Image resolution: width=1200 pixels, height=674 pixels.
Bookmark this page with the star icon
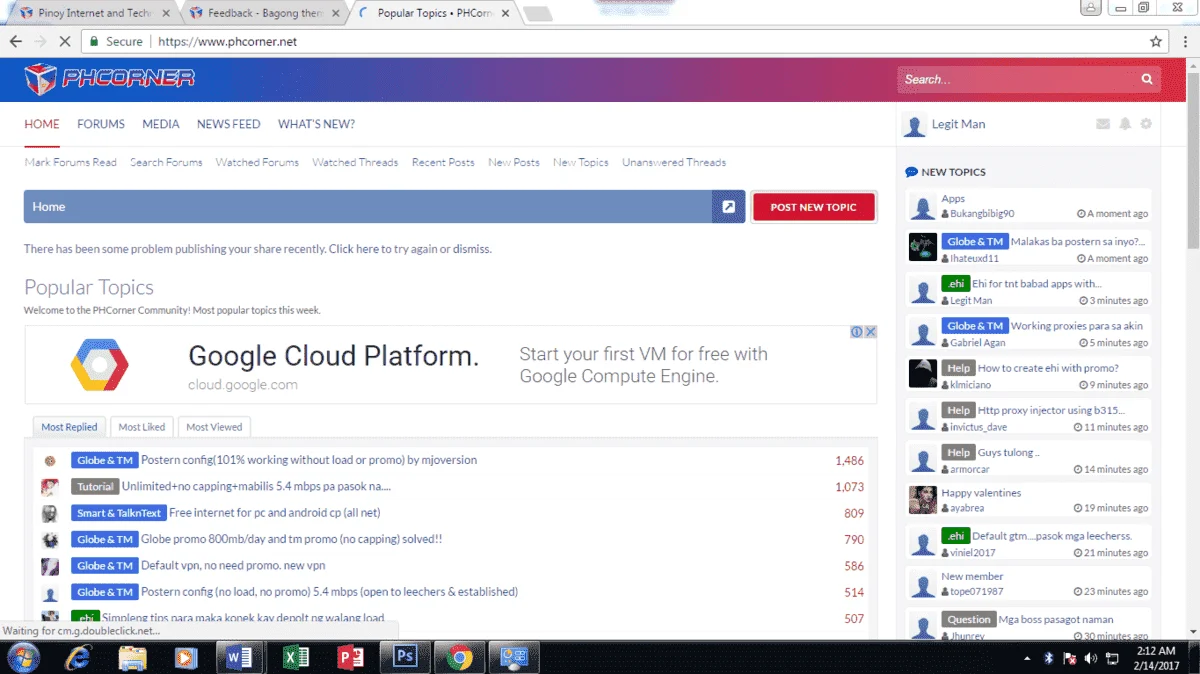[x=1156, y=42]
